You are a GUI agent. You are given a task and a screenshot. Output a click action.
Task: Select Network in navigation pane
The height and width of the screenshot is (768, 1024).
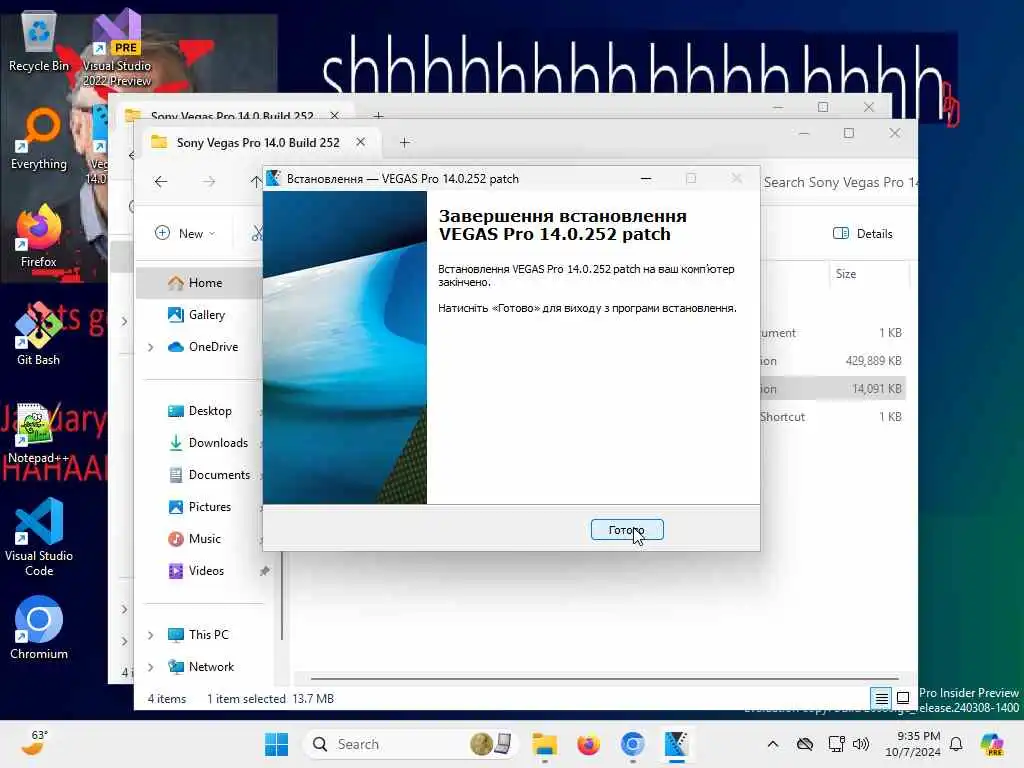[x=202, y=667]
